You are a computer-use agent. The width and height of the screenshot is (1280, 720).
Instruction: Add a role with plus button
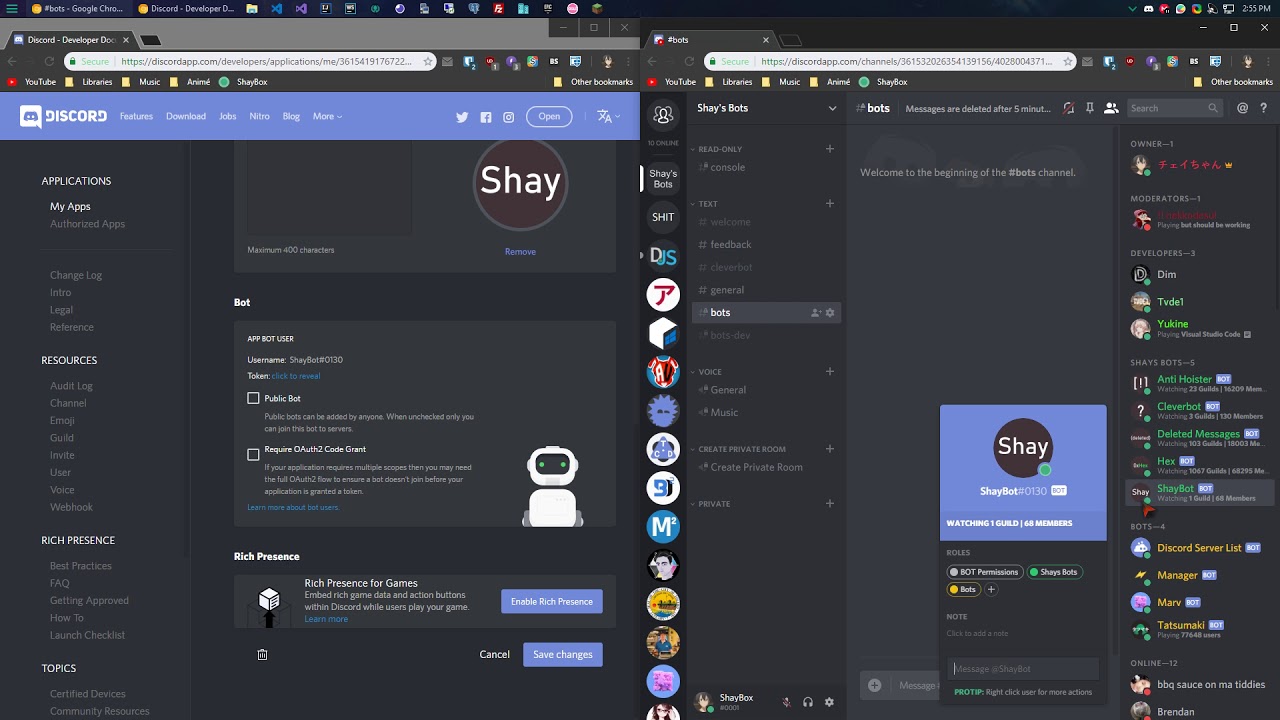(x=991, y=589)
